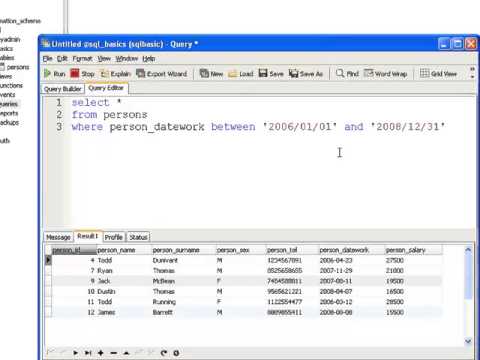
Task: Click the Explain toolbar button
Action: [x=116, y=74]
